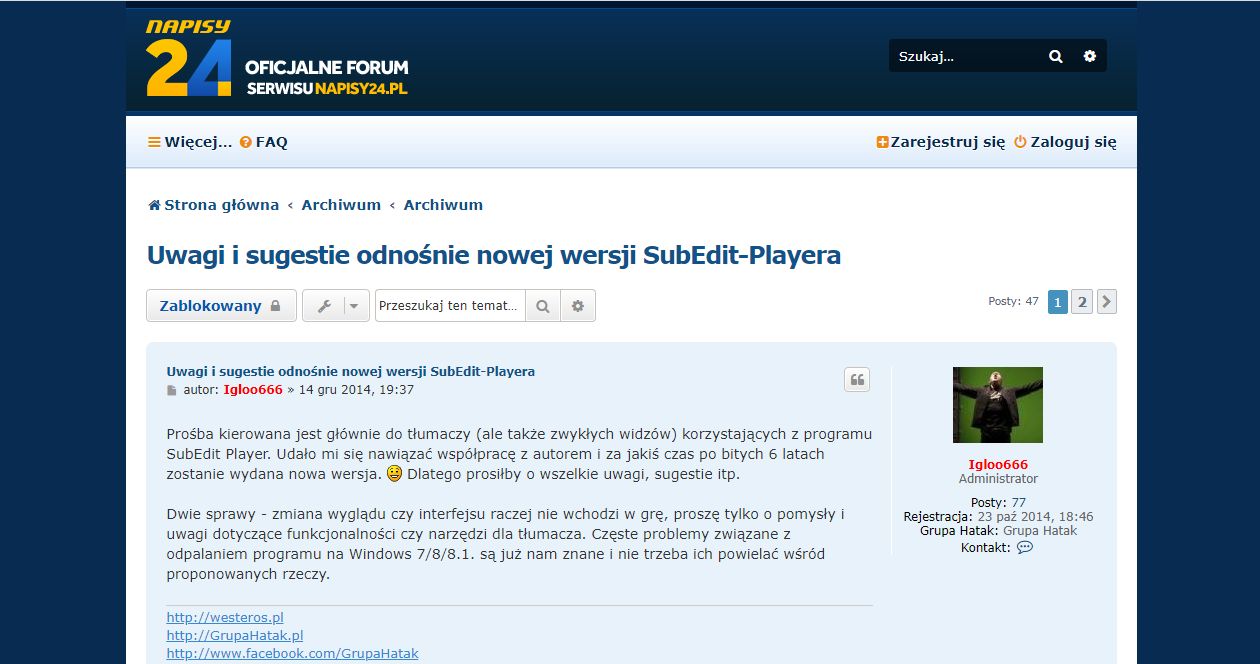Open the westeros.pl signature link

tap(225, 618)
